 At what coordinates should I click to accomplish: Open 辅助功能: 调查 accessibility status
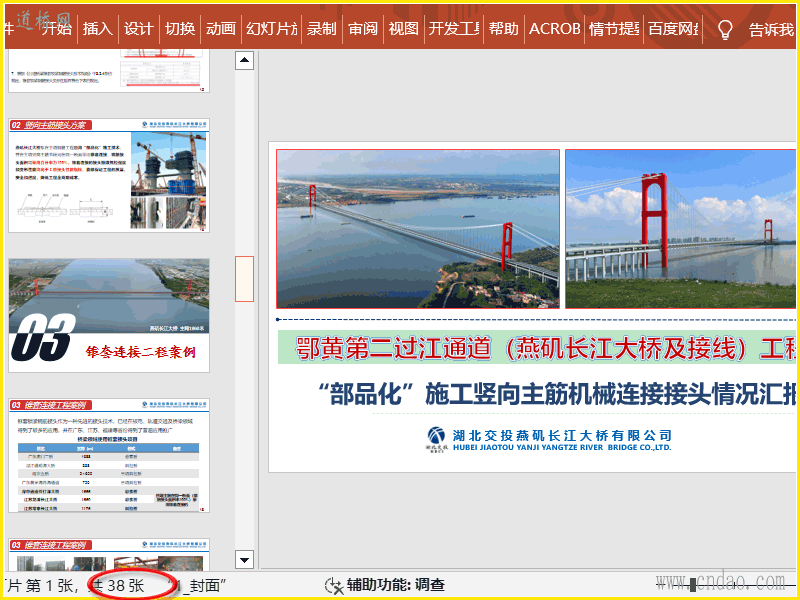click(x=395, y=585)
